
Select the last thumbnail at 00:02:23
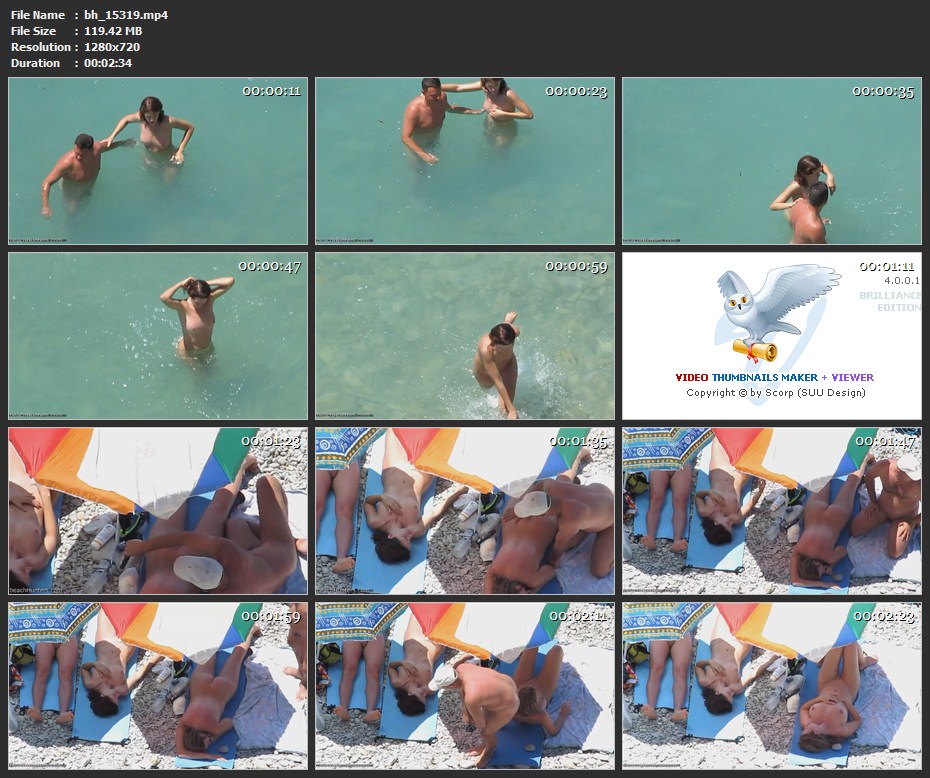tap(771, 685)
